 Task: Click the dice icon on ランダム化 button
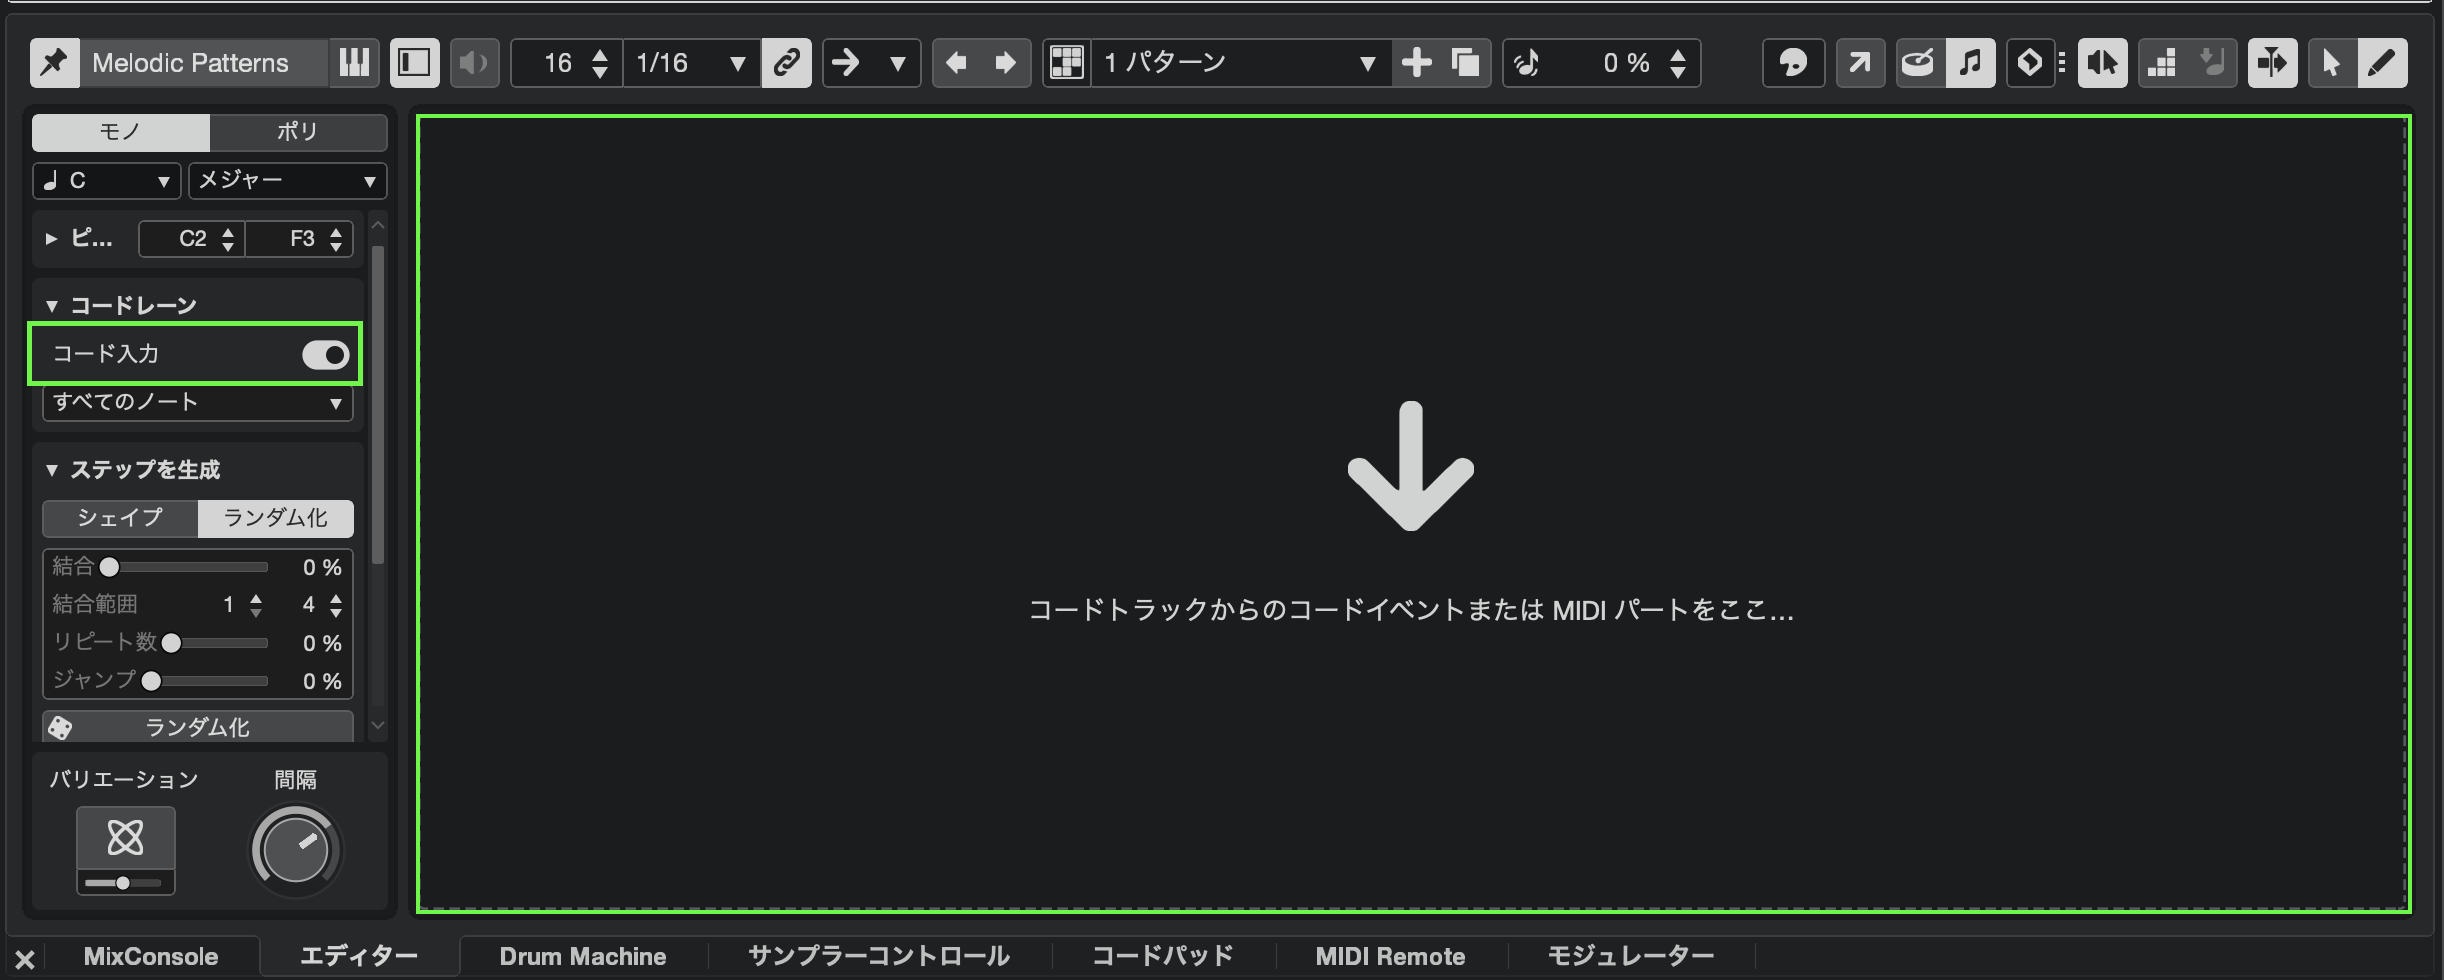(60, 727)
